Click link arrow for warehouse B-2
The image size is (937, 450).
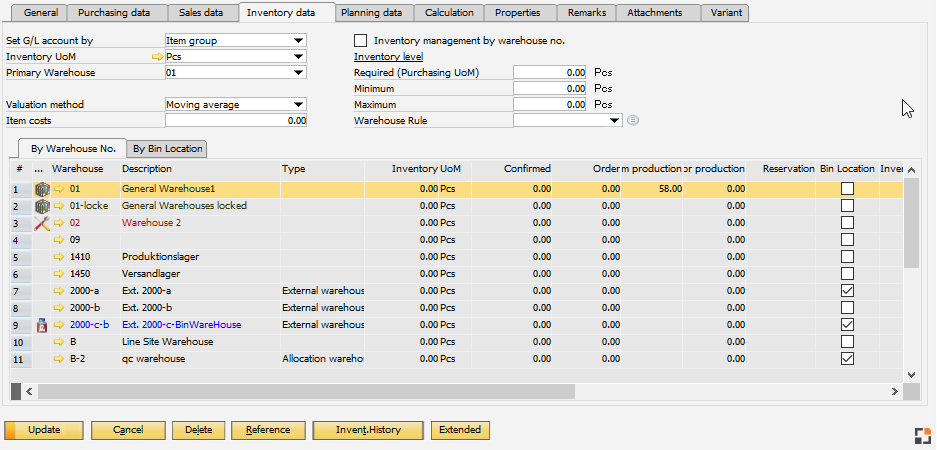pos(59,359)
